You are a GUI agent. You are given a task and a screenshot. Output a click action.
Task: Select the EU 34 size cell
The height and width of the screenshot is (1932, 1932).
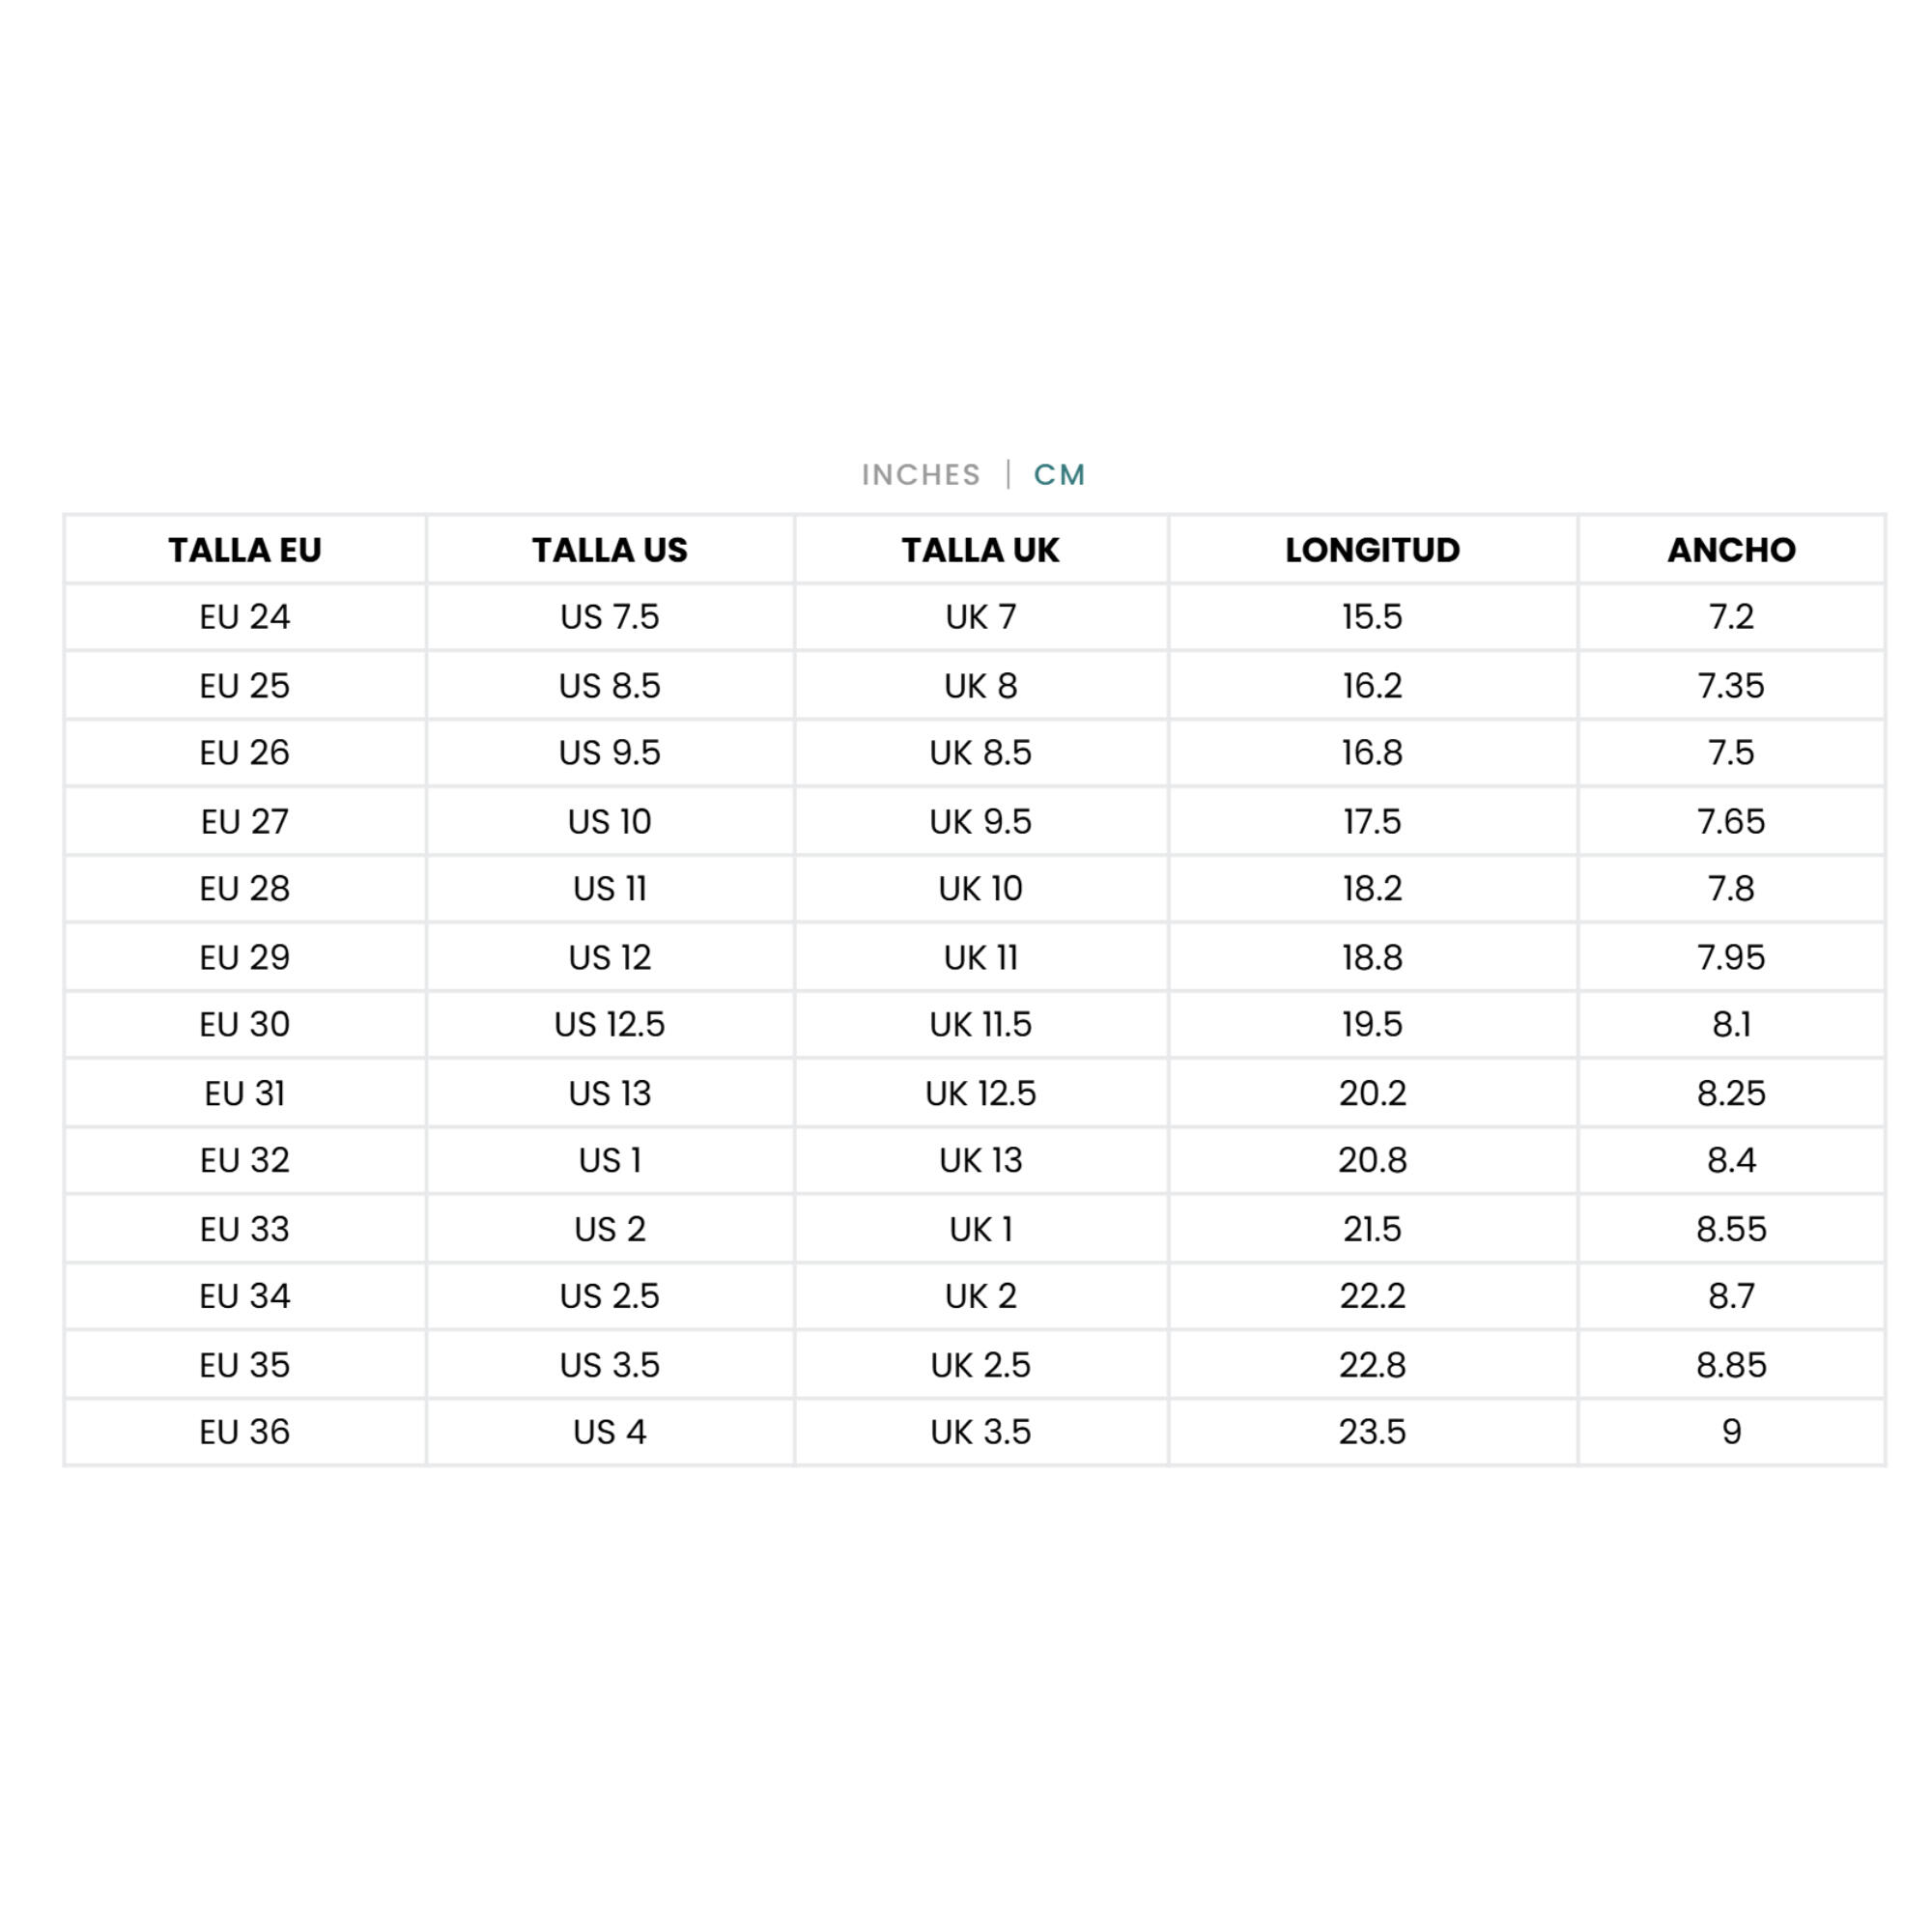245,1297
